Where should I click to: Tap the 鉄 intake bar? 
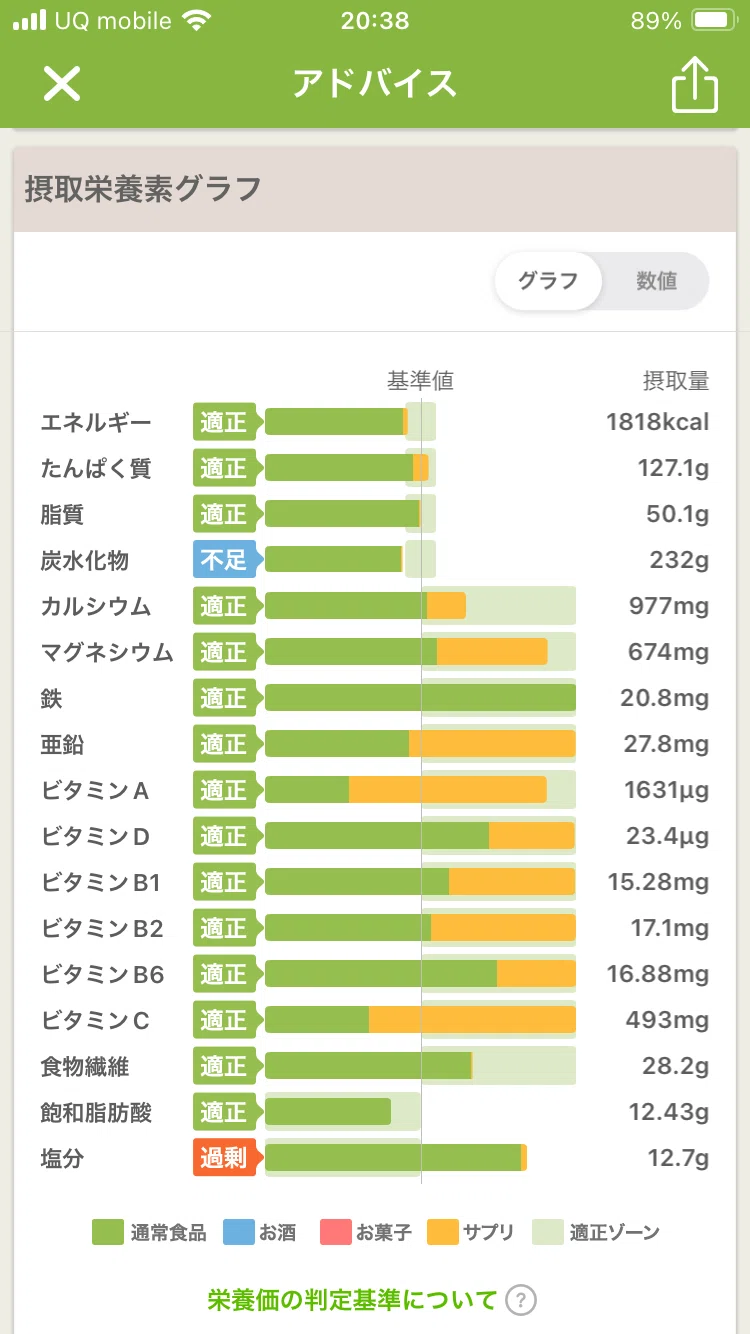(x=420, y=698)
